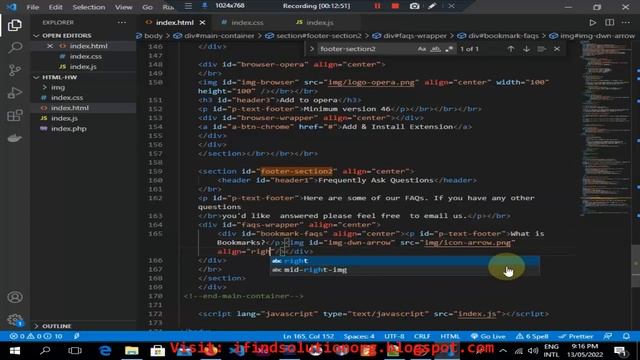This screenshot has width=640, height=360.
Task: Open the View menu
Action: click(x=123, y=7)
